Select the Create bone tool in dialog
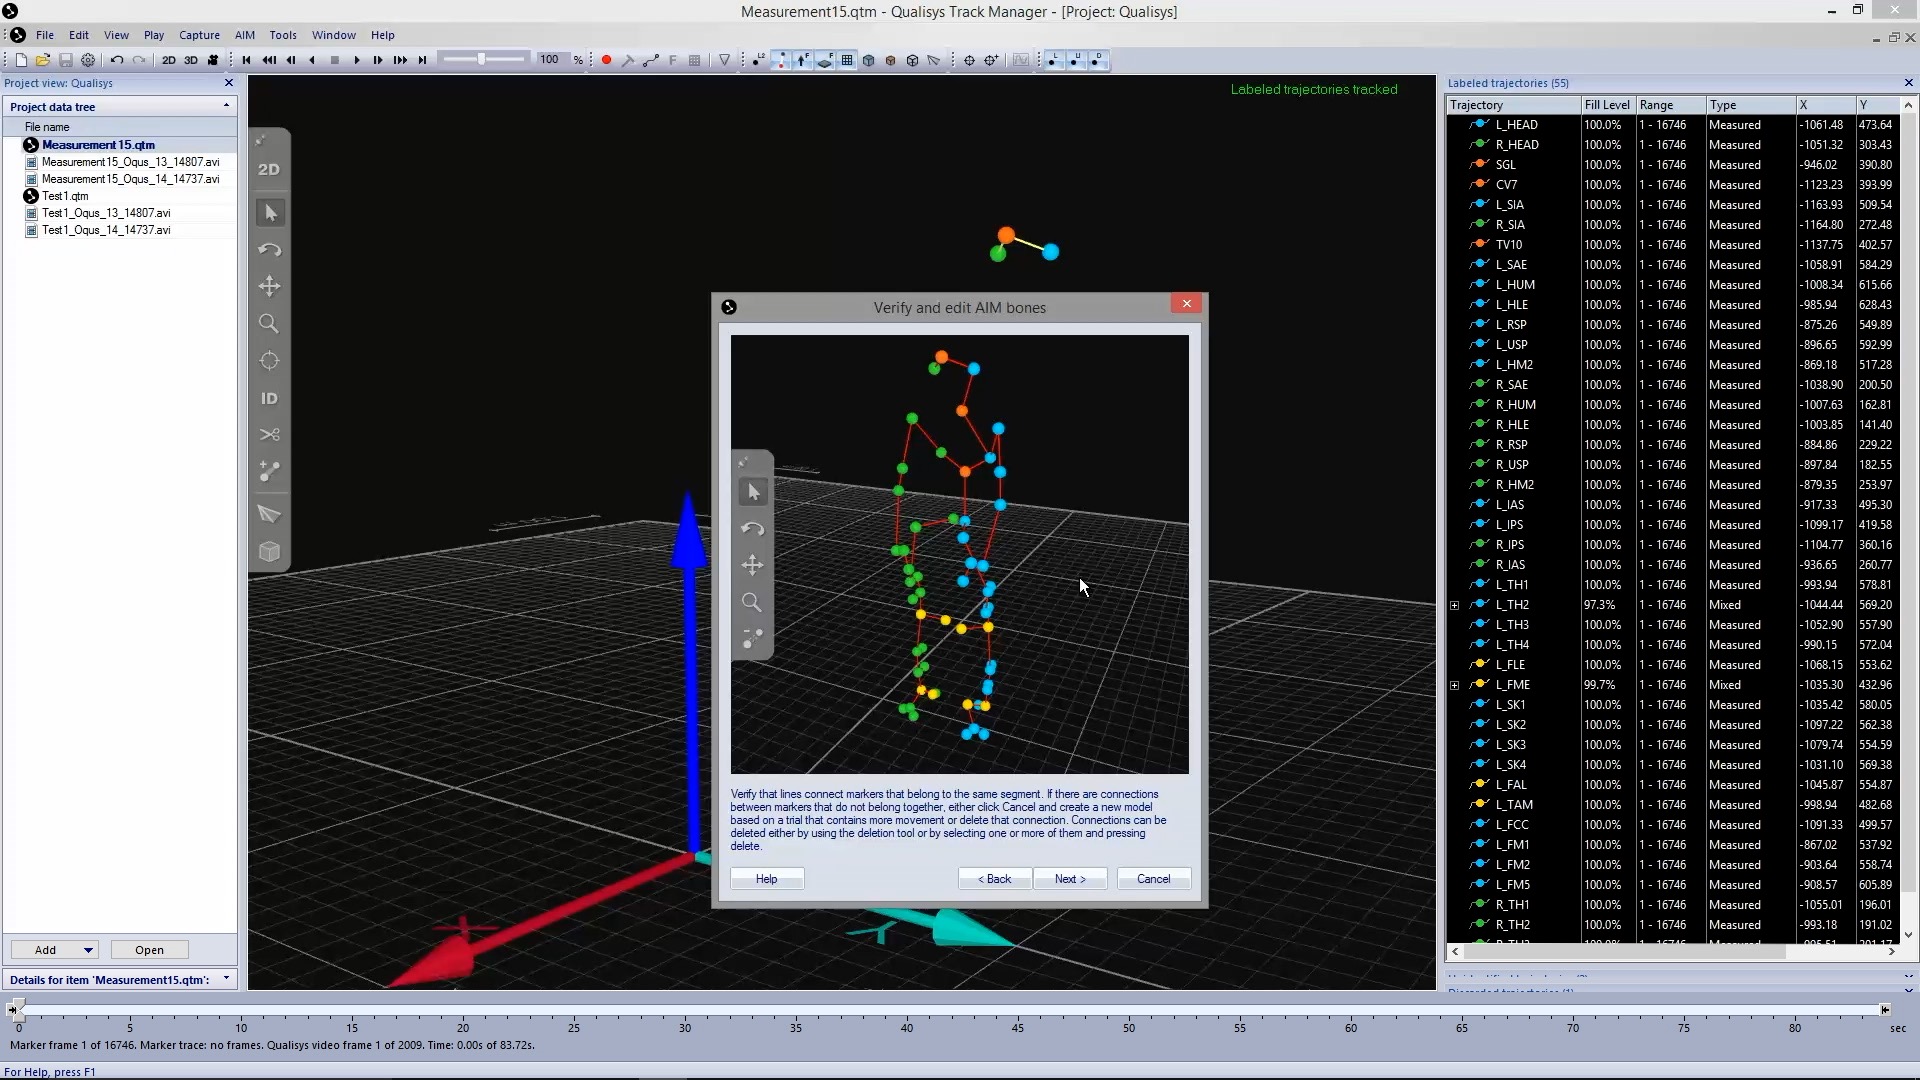The image size is (1920, 1080). [x=752, y=638]
